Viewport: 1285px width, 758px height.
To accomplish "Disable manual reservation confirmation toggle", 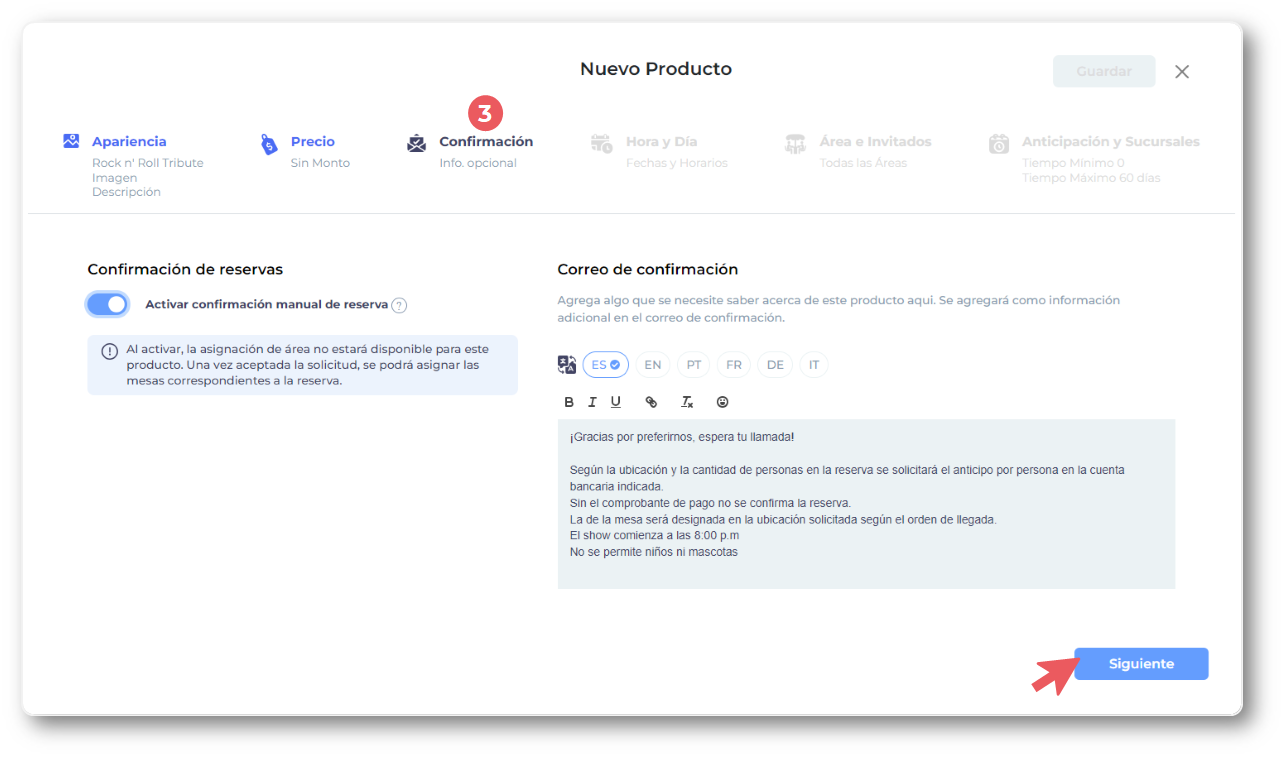I will pos(107,304).
